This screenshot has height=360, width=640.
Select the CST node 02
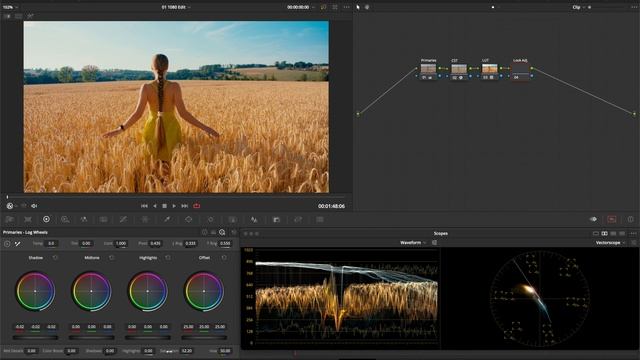tap(459, 71)
